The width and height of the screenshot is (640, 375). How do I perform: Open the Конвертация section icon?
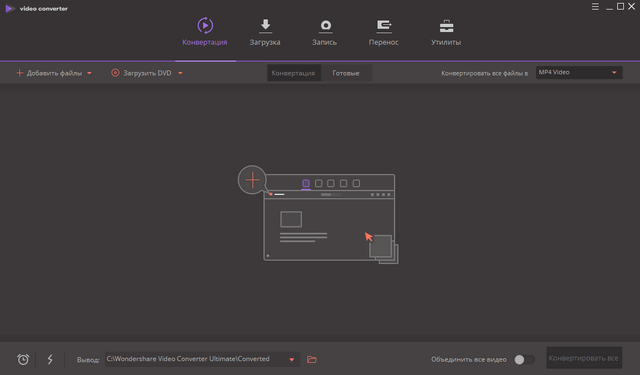(205, 26)
